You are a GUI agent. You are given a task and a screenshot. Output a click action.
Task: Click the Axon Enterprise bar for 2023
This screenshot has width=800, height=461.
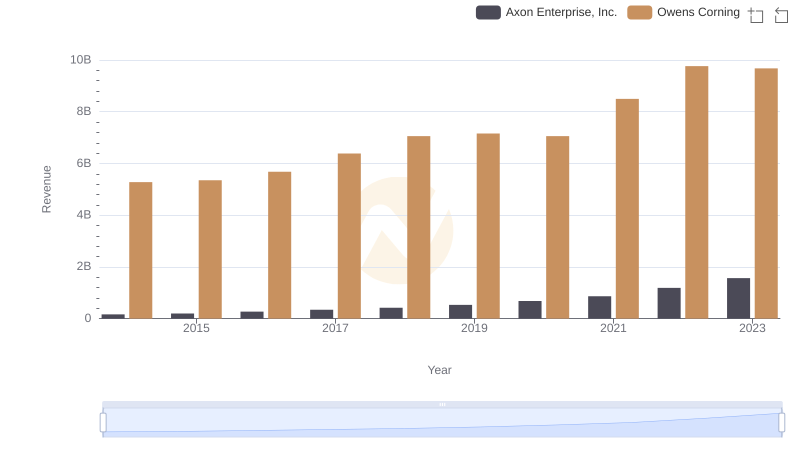click(738, 298)
